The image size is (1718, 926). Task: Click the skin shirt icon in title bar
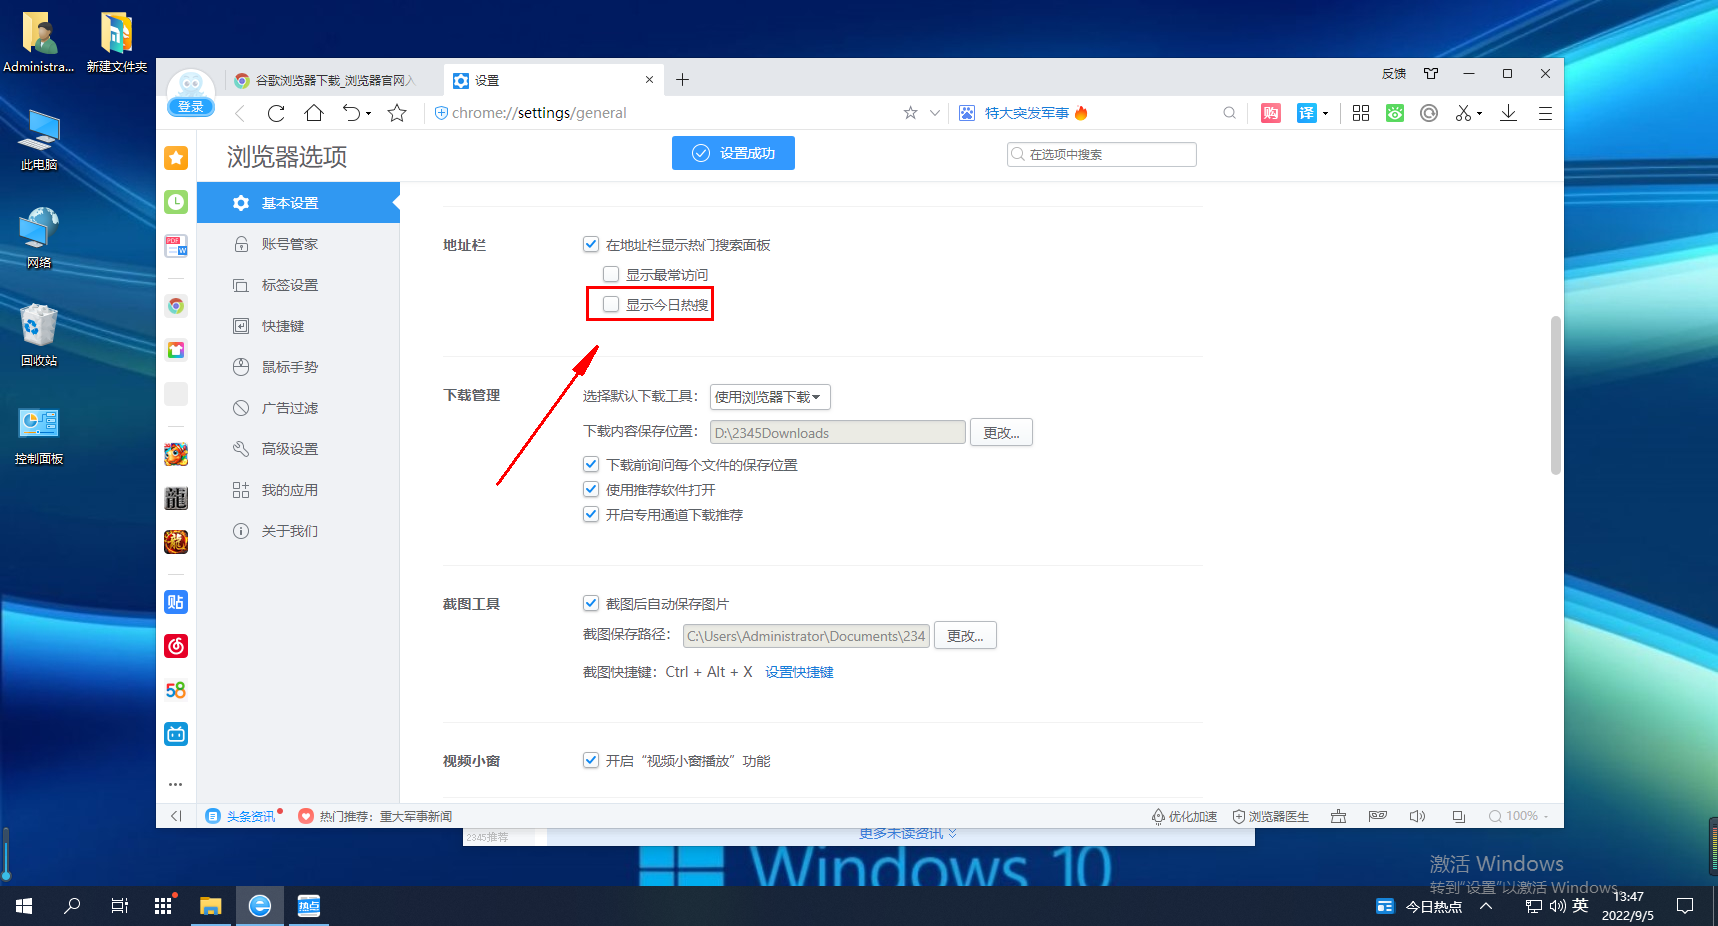click(1431, 73)
